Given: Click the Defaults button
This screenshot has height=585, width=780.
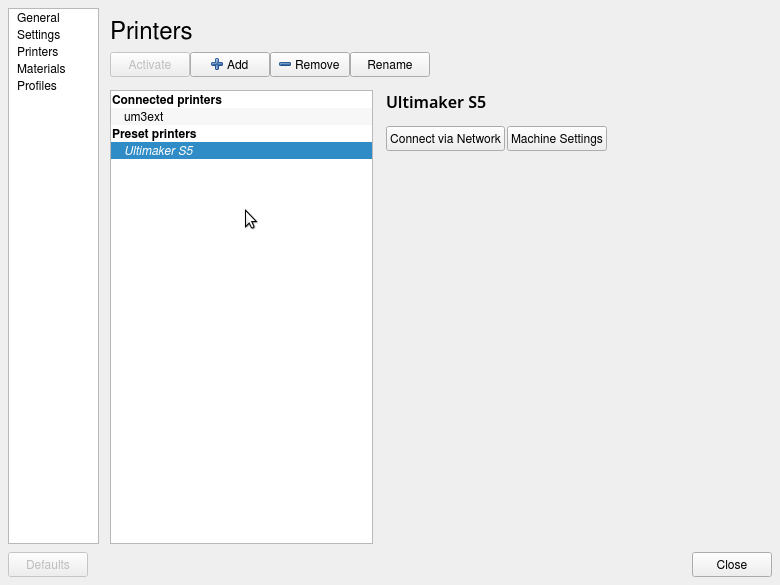Looking at the screenshot, I should (48, 565).
